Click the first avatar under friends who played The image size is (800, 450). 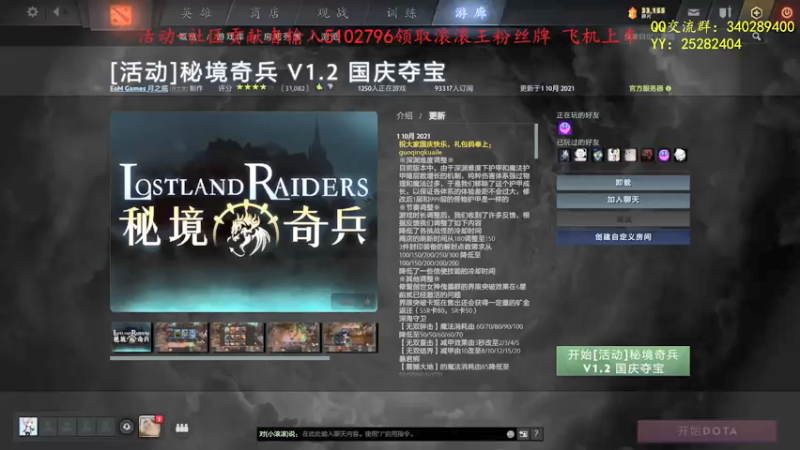(x=564, y=155)
